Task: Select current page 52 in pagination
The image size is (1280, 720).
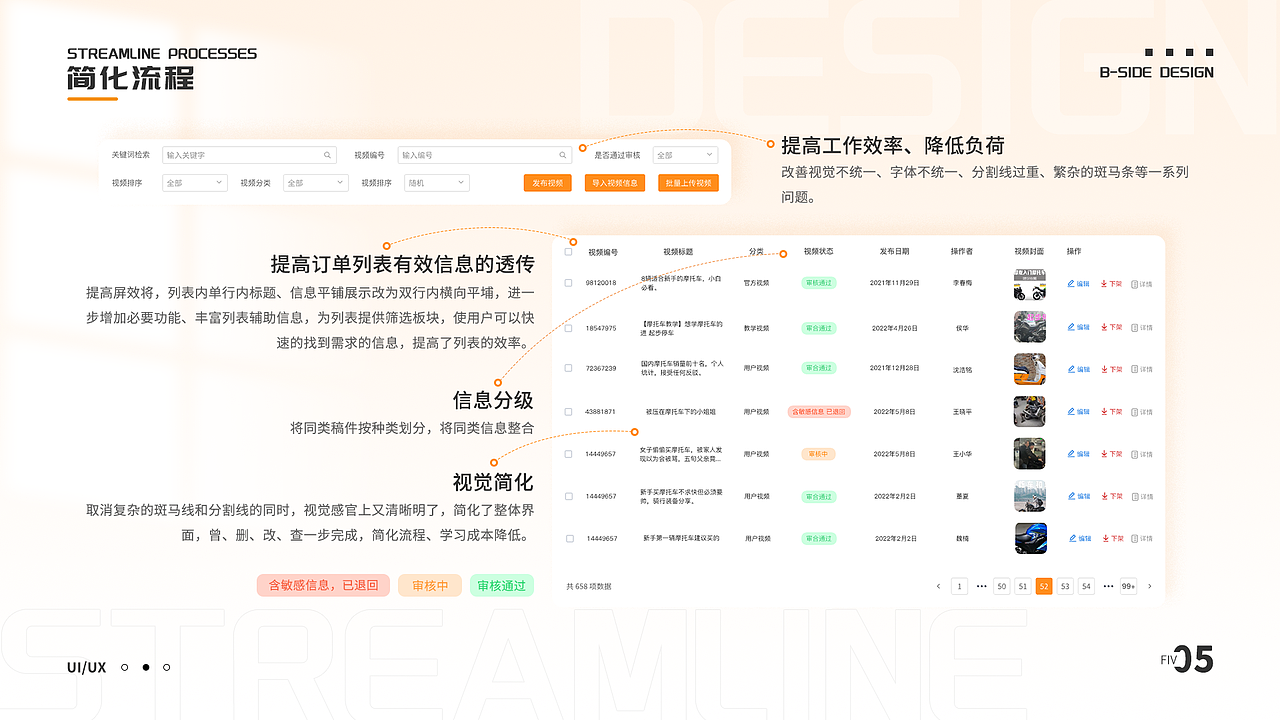Action: (1044, 586)
